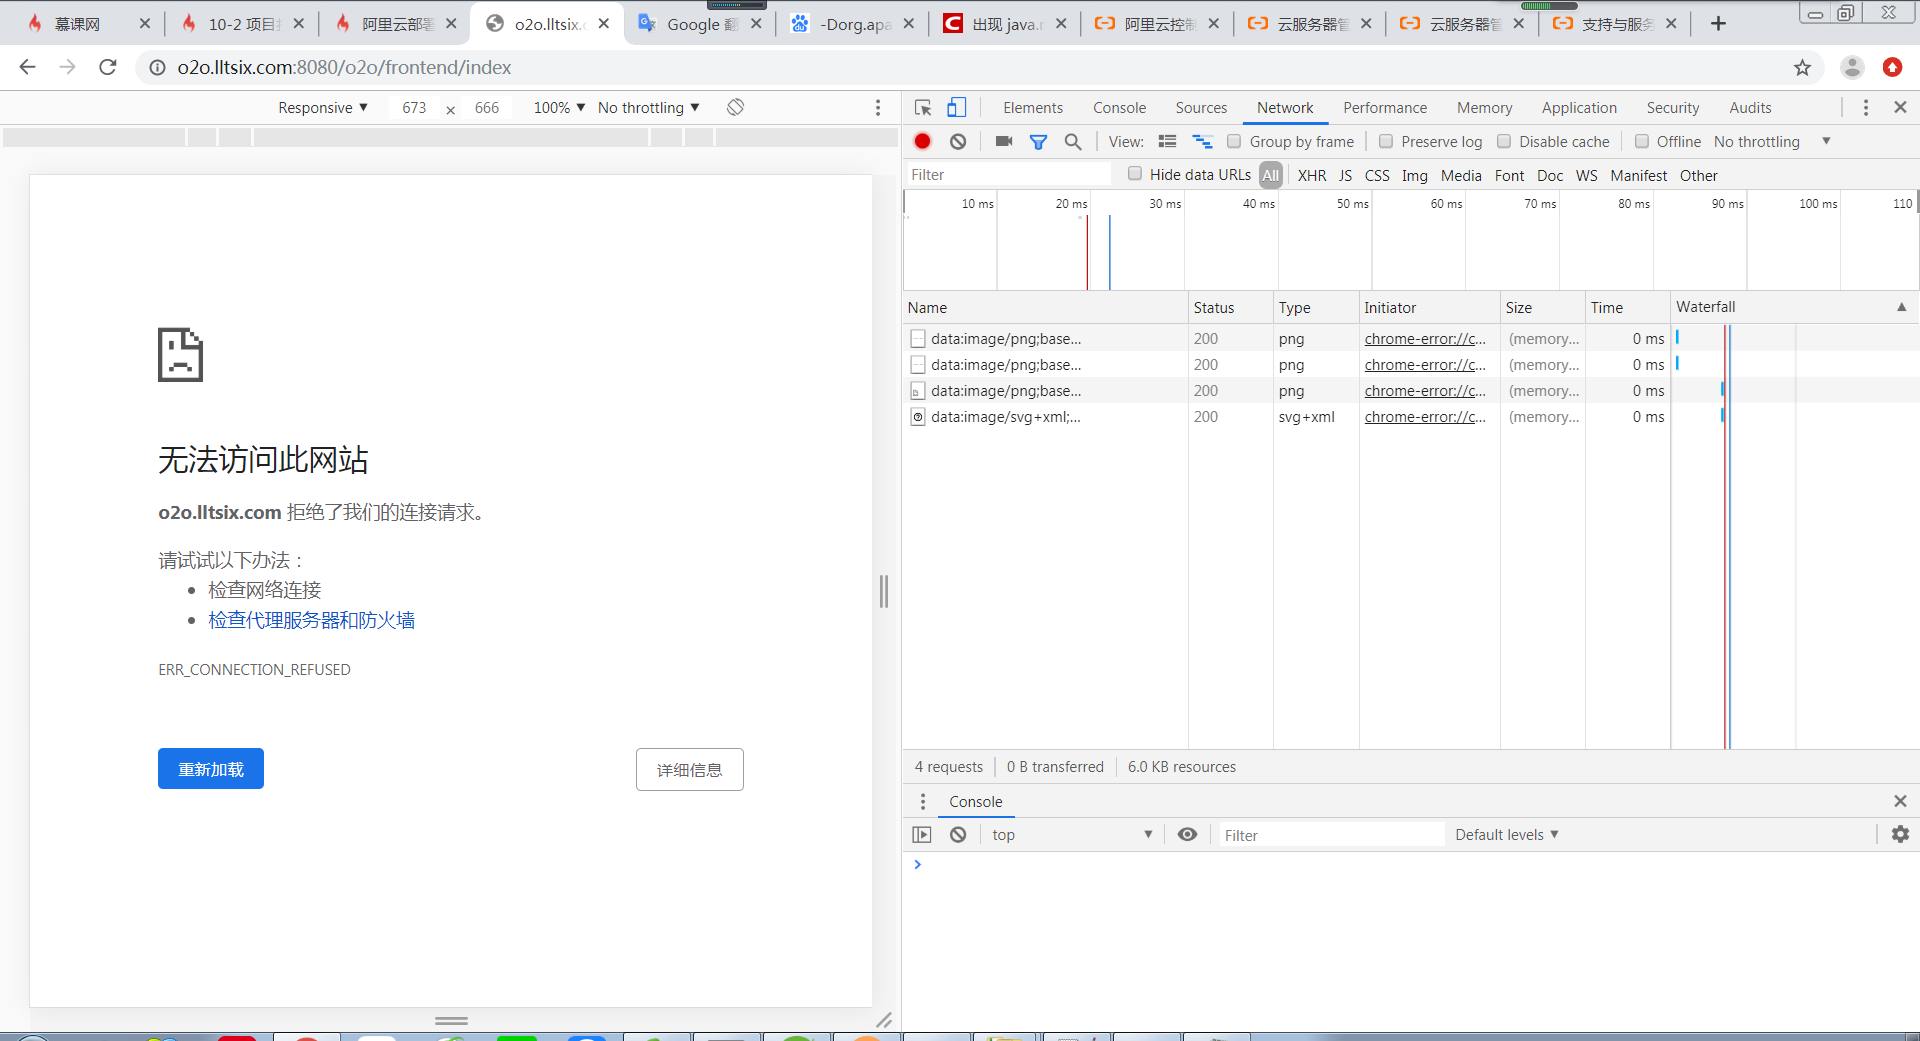Sort by the Waterfall column arrow
1920x1041 pixels.
1902,307
